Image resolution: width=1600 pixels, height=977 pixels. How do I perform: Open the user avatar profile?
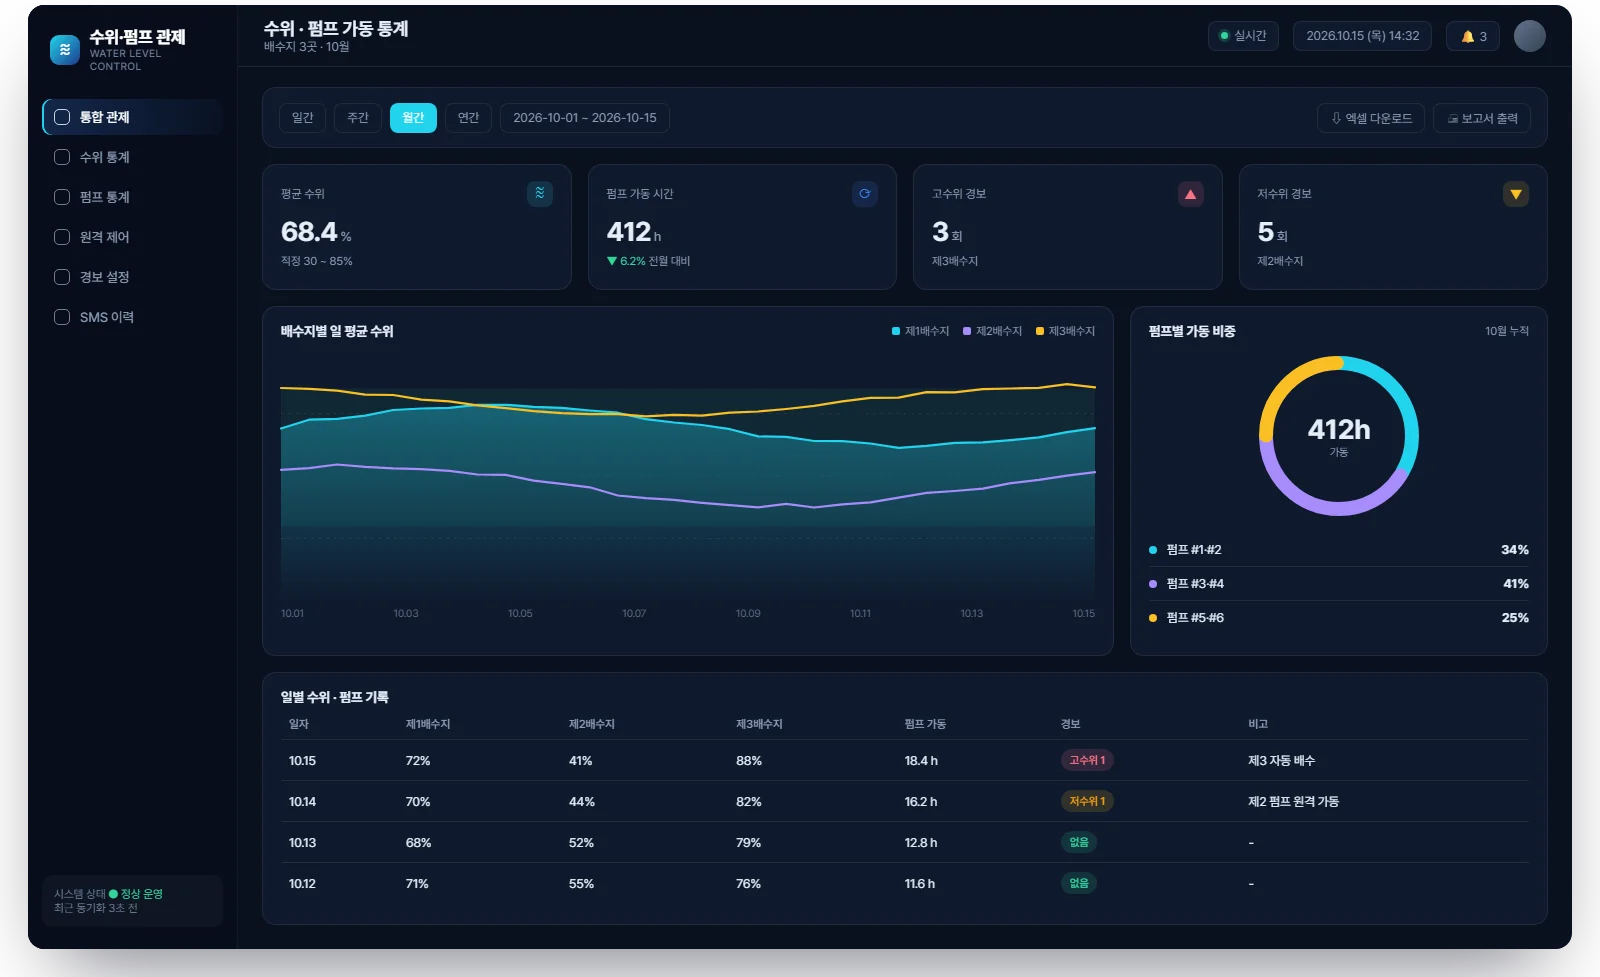1529,36
